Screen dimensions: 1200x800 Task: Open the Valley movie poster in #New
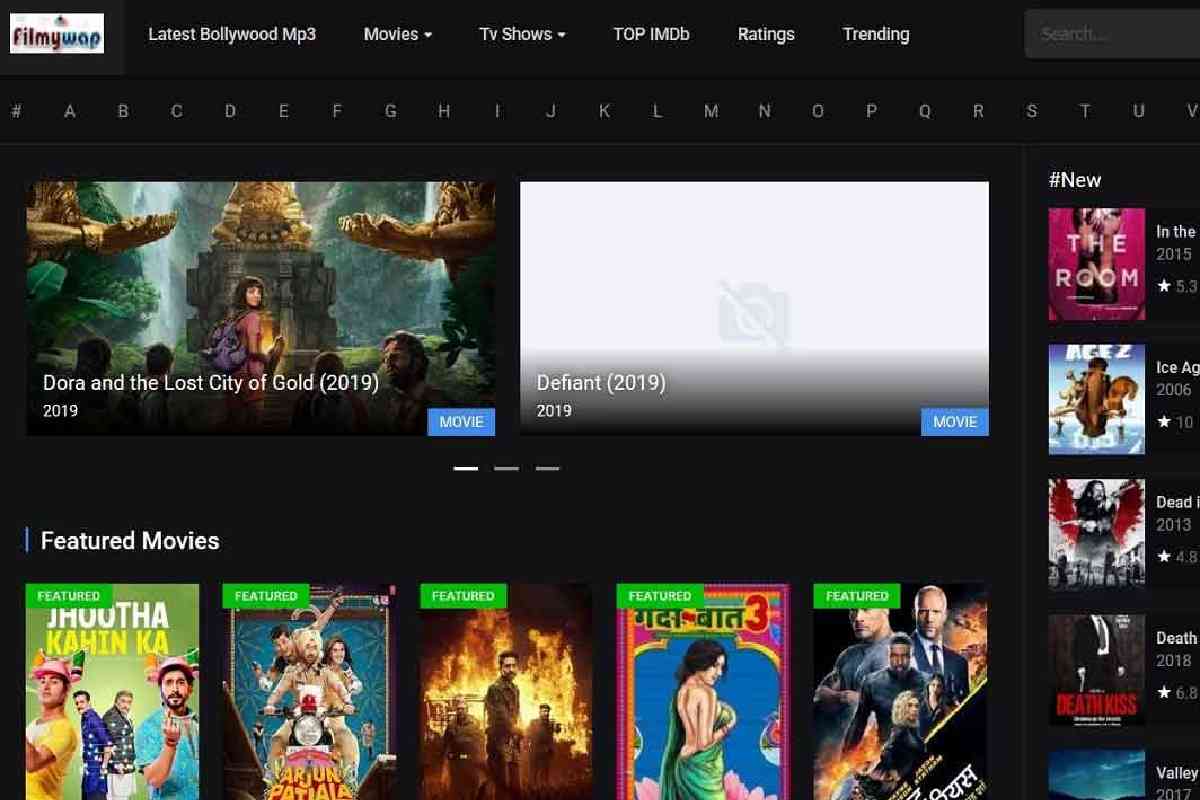point(1097,775)
